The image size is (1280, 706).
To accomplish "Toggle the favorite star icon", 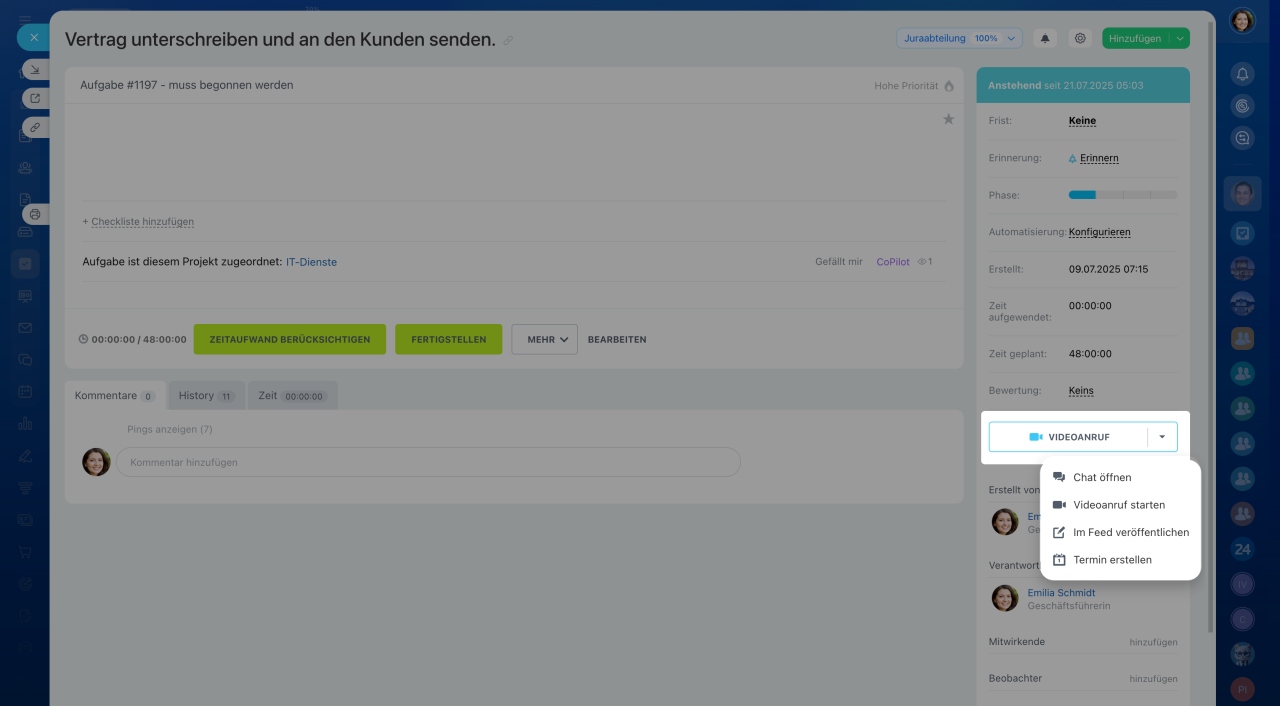I will click(948, 119).
